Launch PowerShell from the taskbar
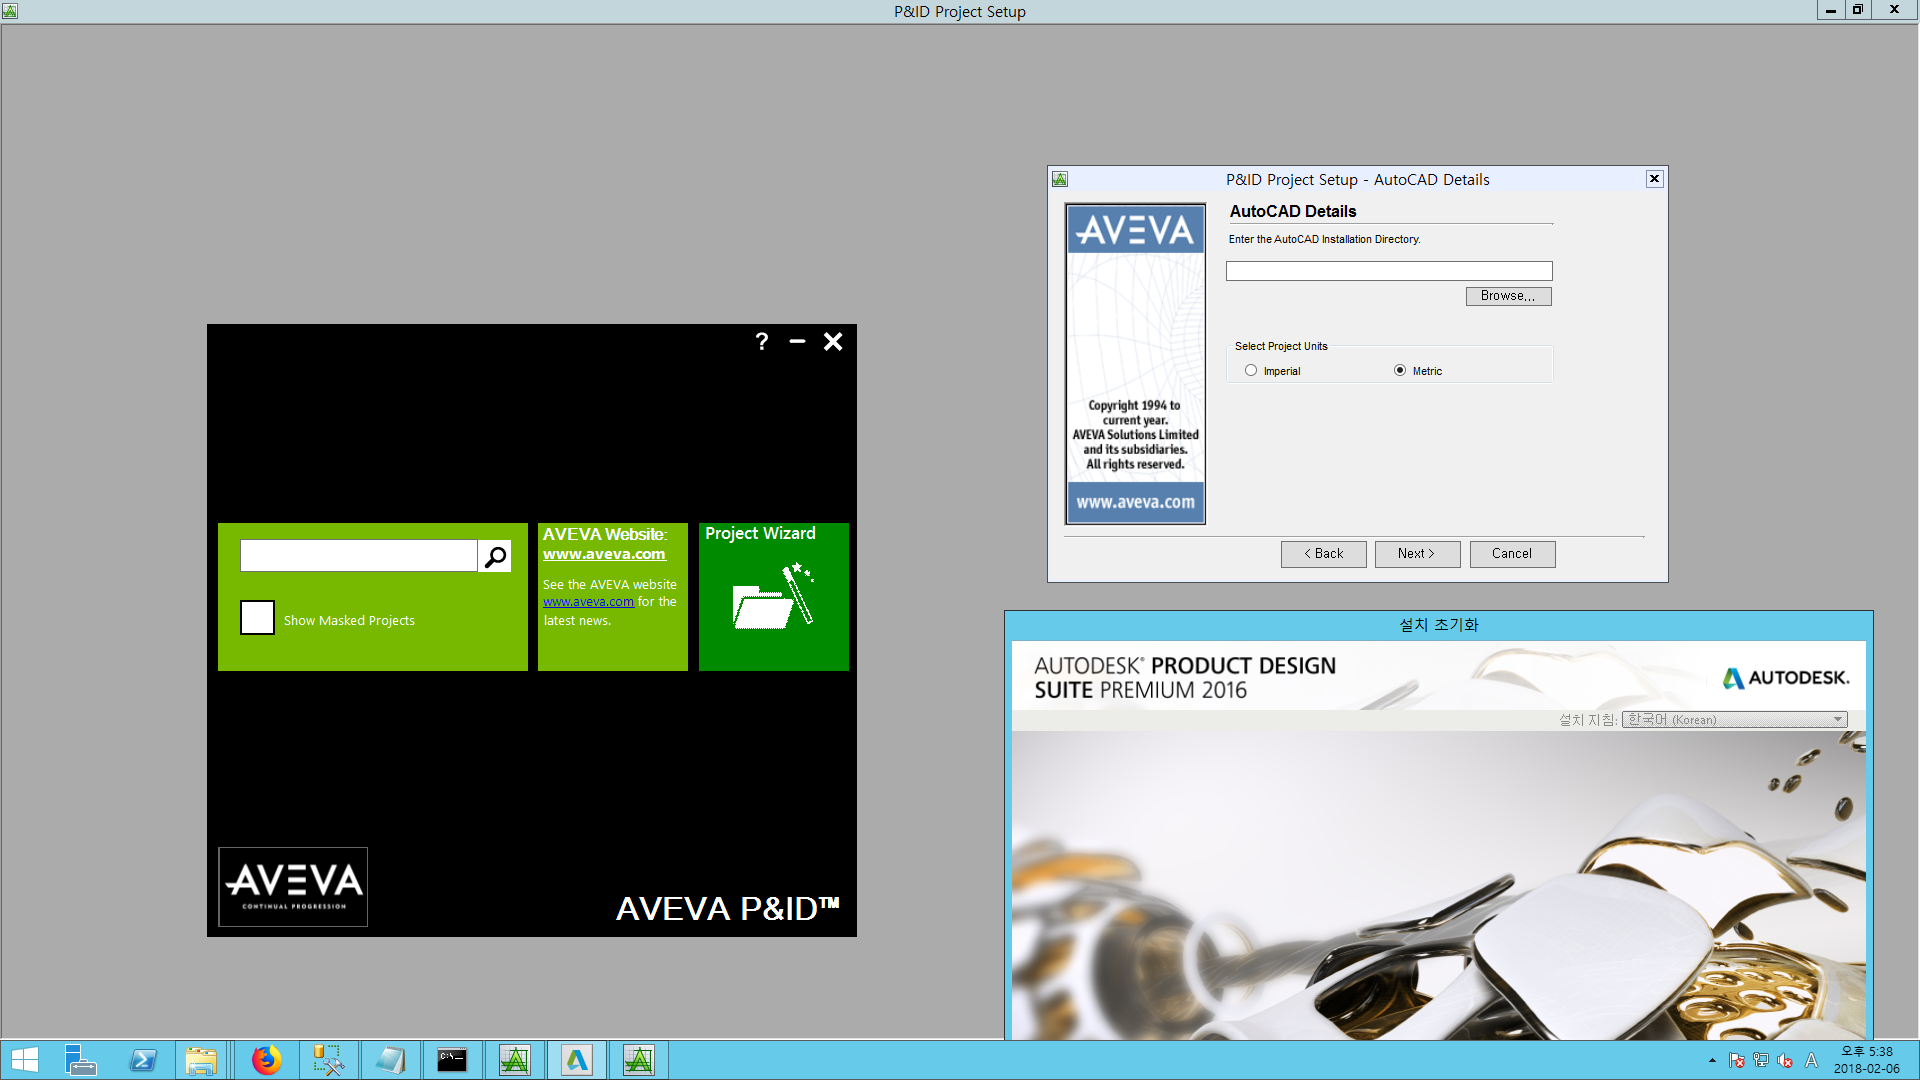 (142, 1060)
